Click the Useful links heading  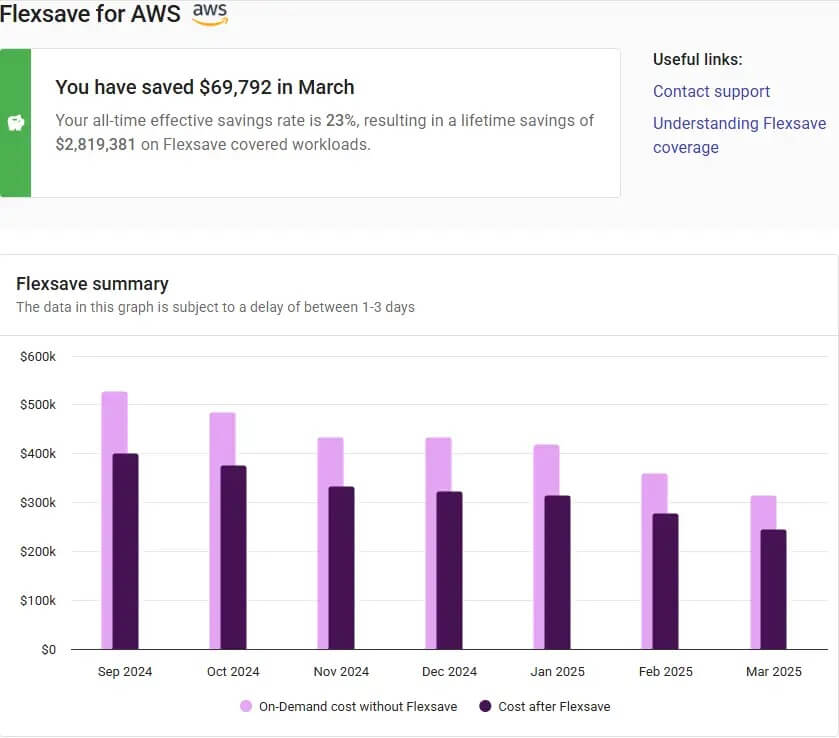[697, 59]
